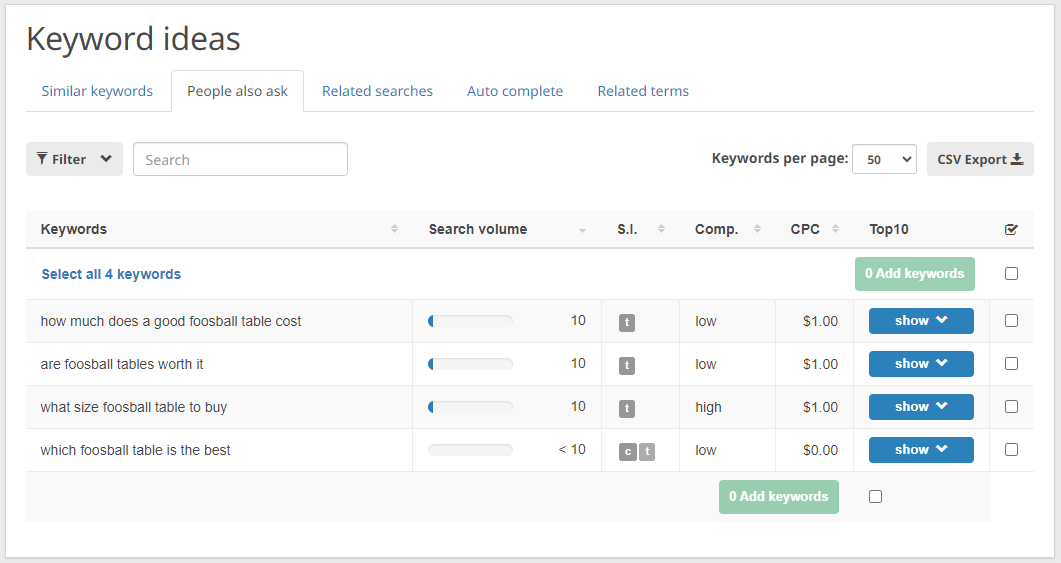Open the Filter dropdown
Viewport: 1061px width, 563px height.
tap(74, 159)
